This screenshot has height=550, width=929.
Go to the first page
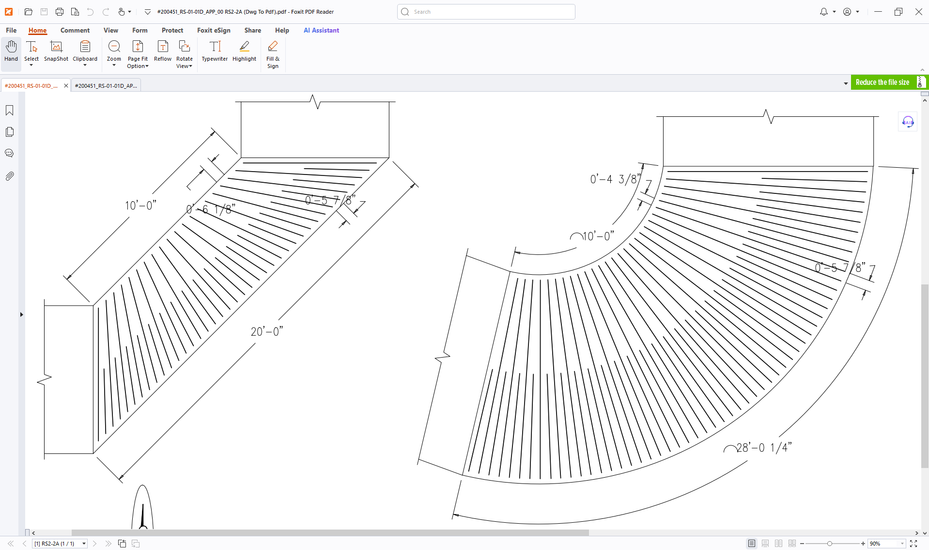(11, 543)
